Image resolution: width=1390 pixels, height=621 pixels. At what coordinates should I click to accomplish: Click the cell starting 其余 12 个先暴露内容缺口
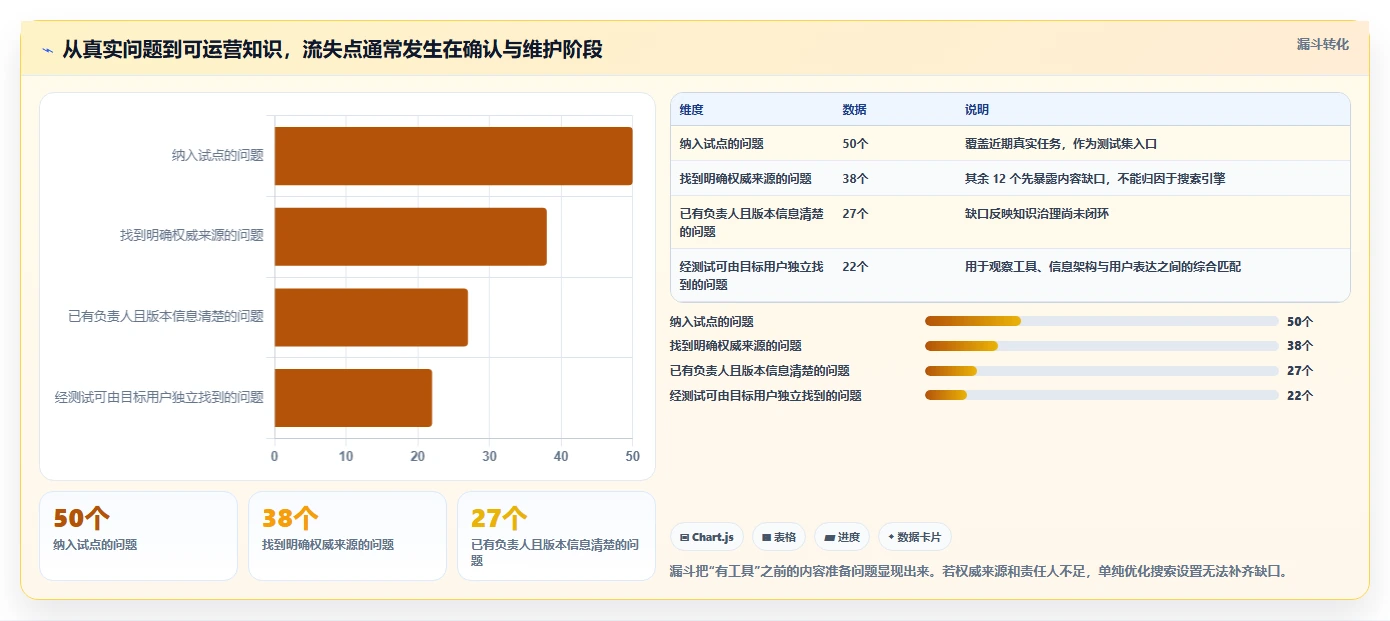point(1095,179)
